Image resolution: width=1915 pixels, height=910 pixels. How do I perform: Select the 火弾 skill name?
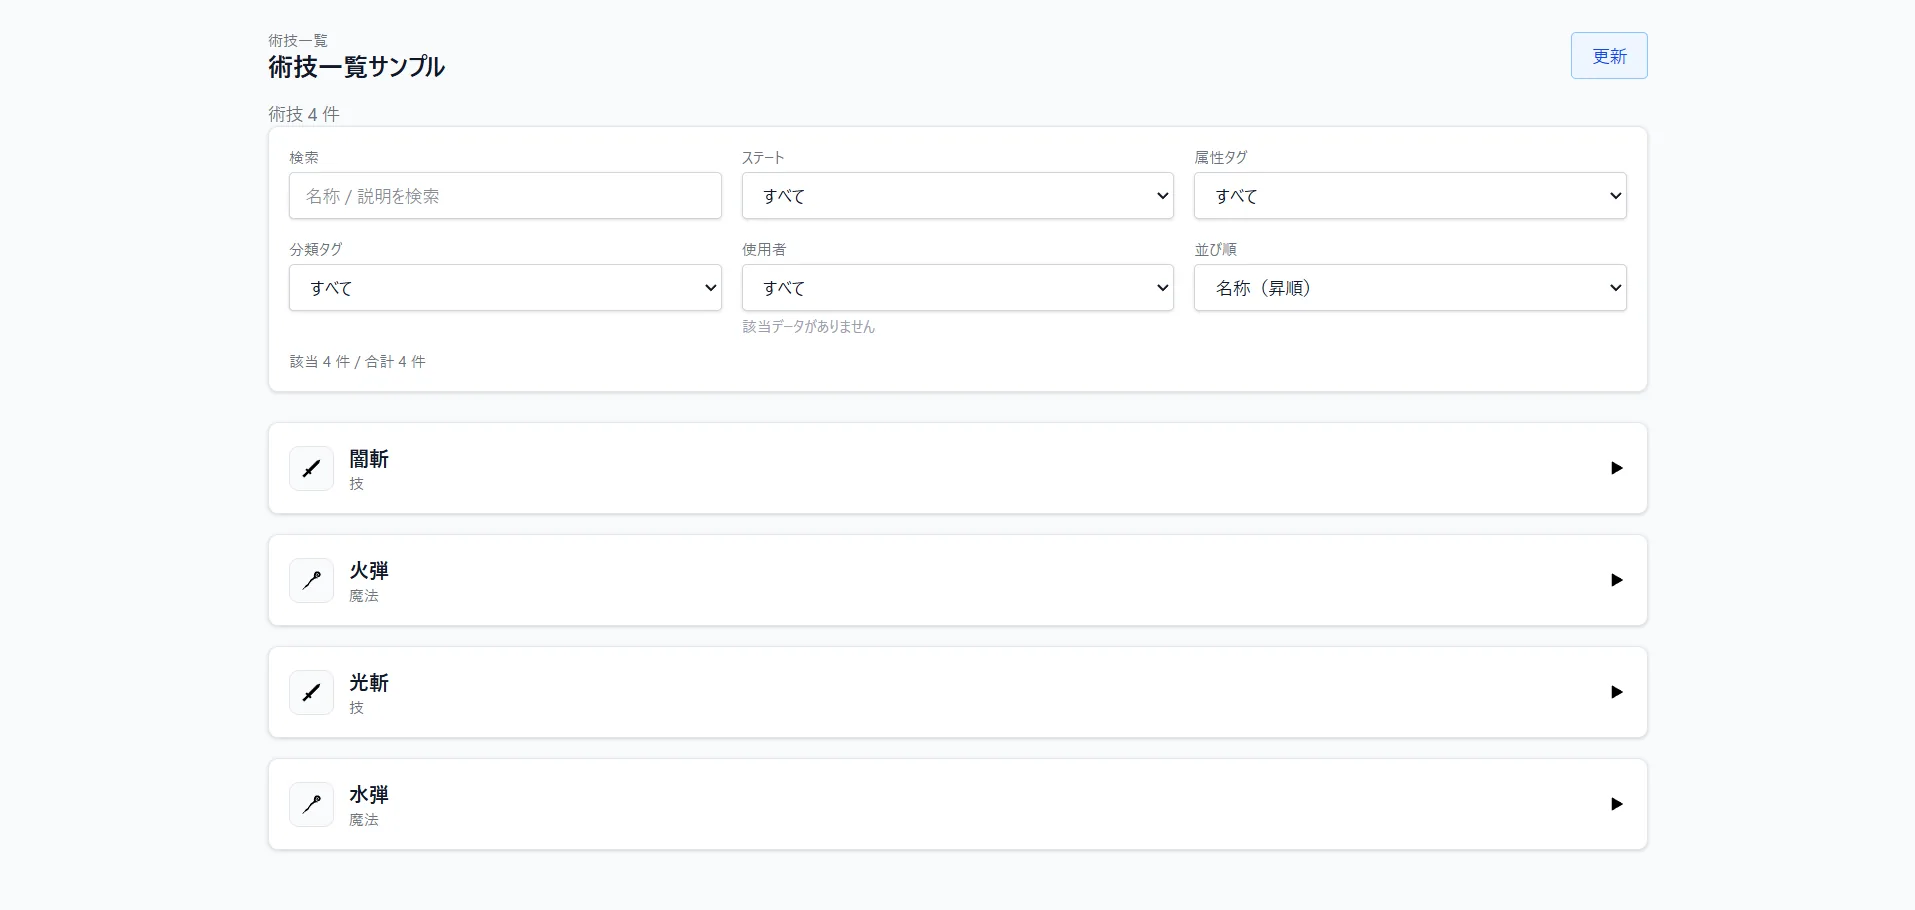[x=369, y=571]
